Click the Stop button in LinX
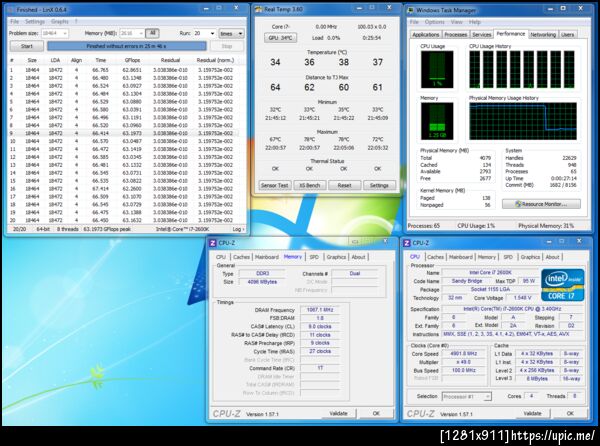This screenshot has height=446, width=600. [x=227, y=46]
